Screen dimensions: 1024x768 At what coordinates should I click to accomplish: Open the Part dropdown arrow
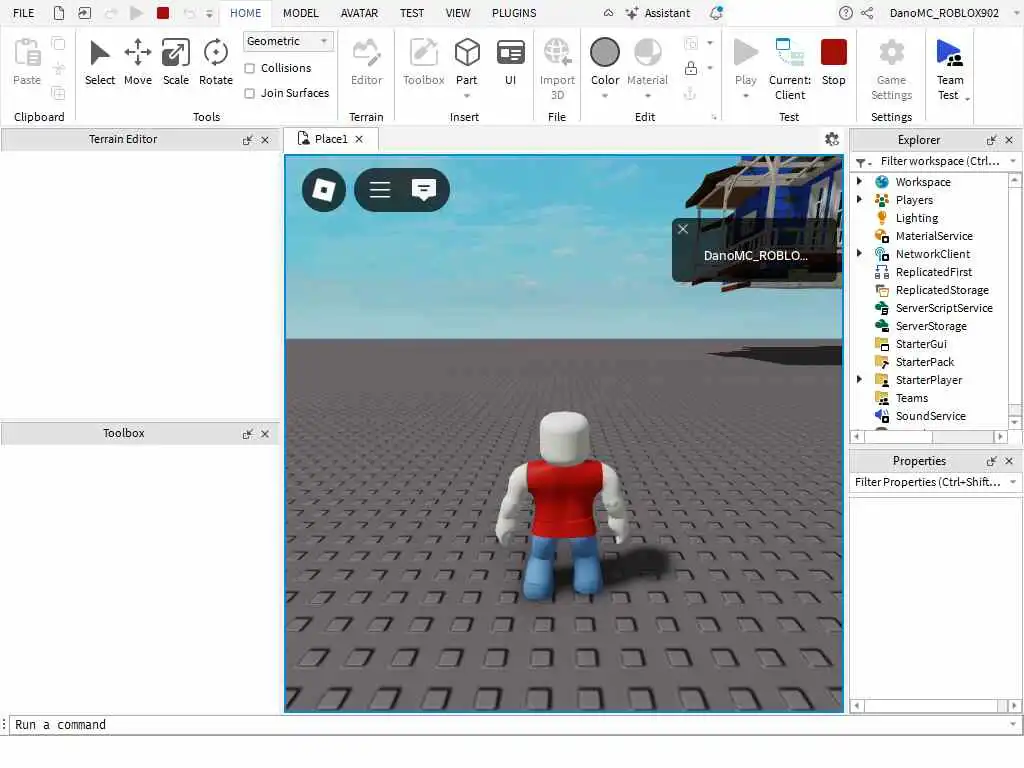467,96
